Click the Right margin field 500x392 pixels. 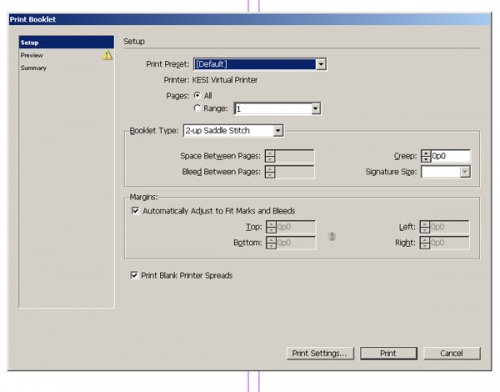point(449,242)
